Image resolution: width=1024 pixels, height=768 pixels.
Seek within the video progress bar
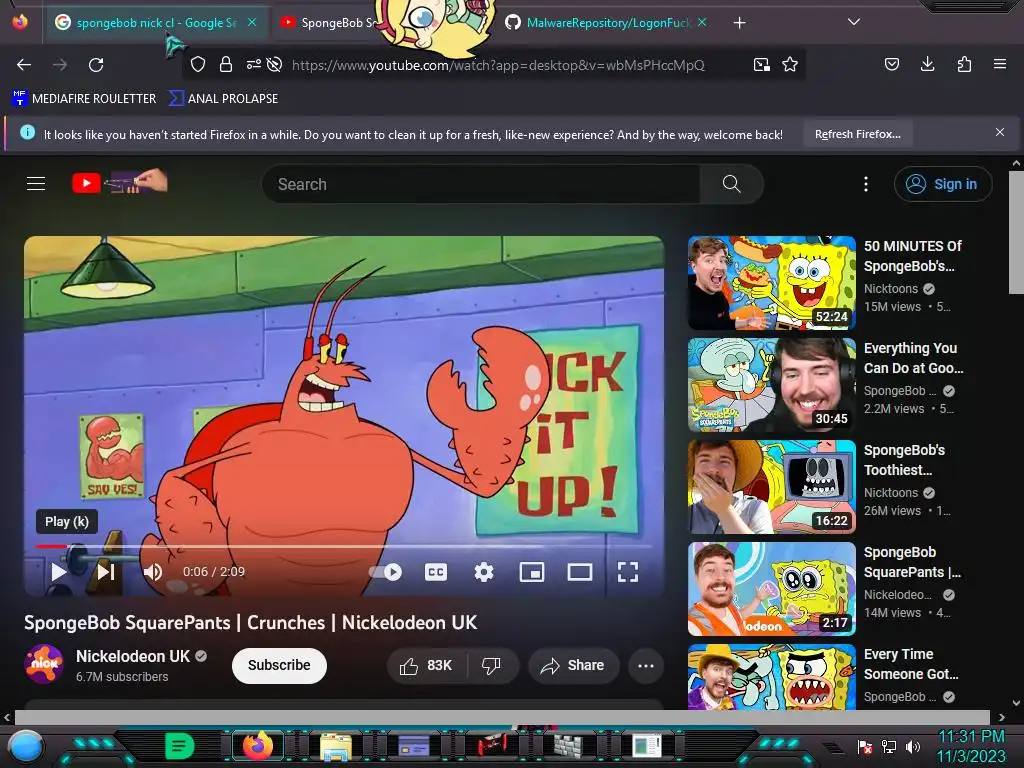coord(344,546)
